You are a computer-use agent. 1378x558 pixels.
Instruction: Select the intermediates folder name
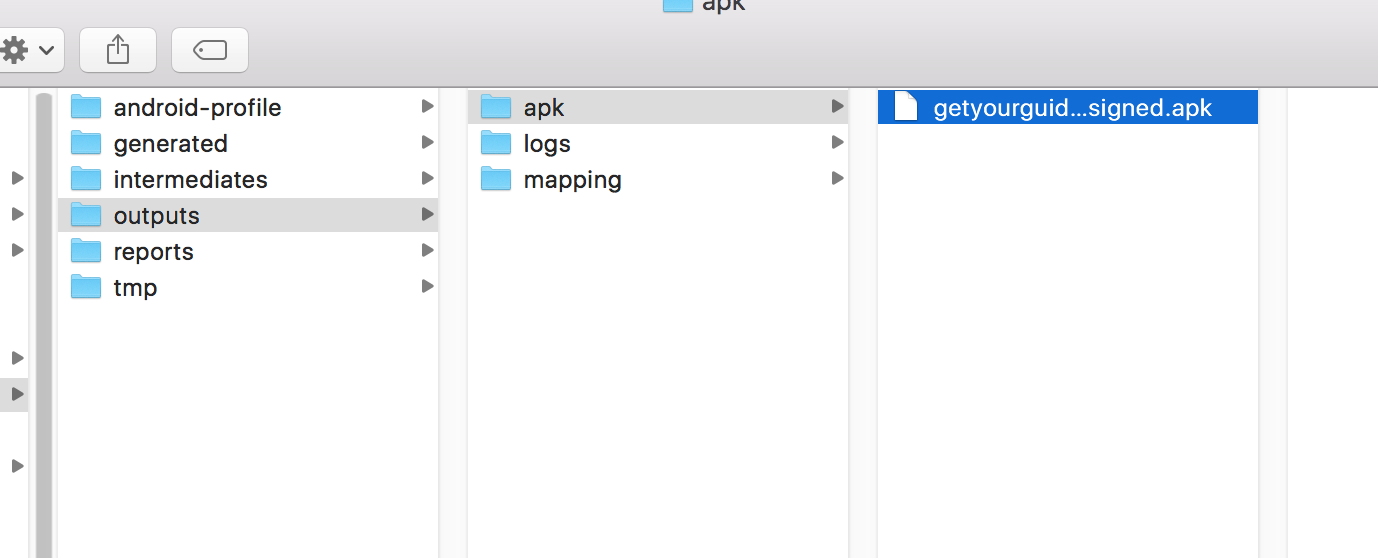pyautogui.click(x=190, y=180)
